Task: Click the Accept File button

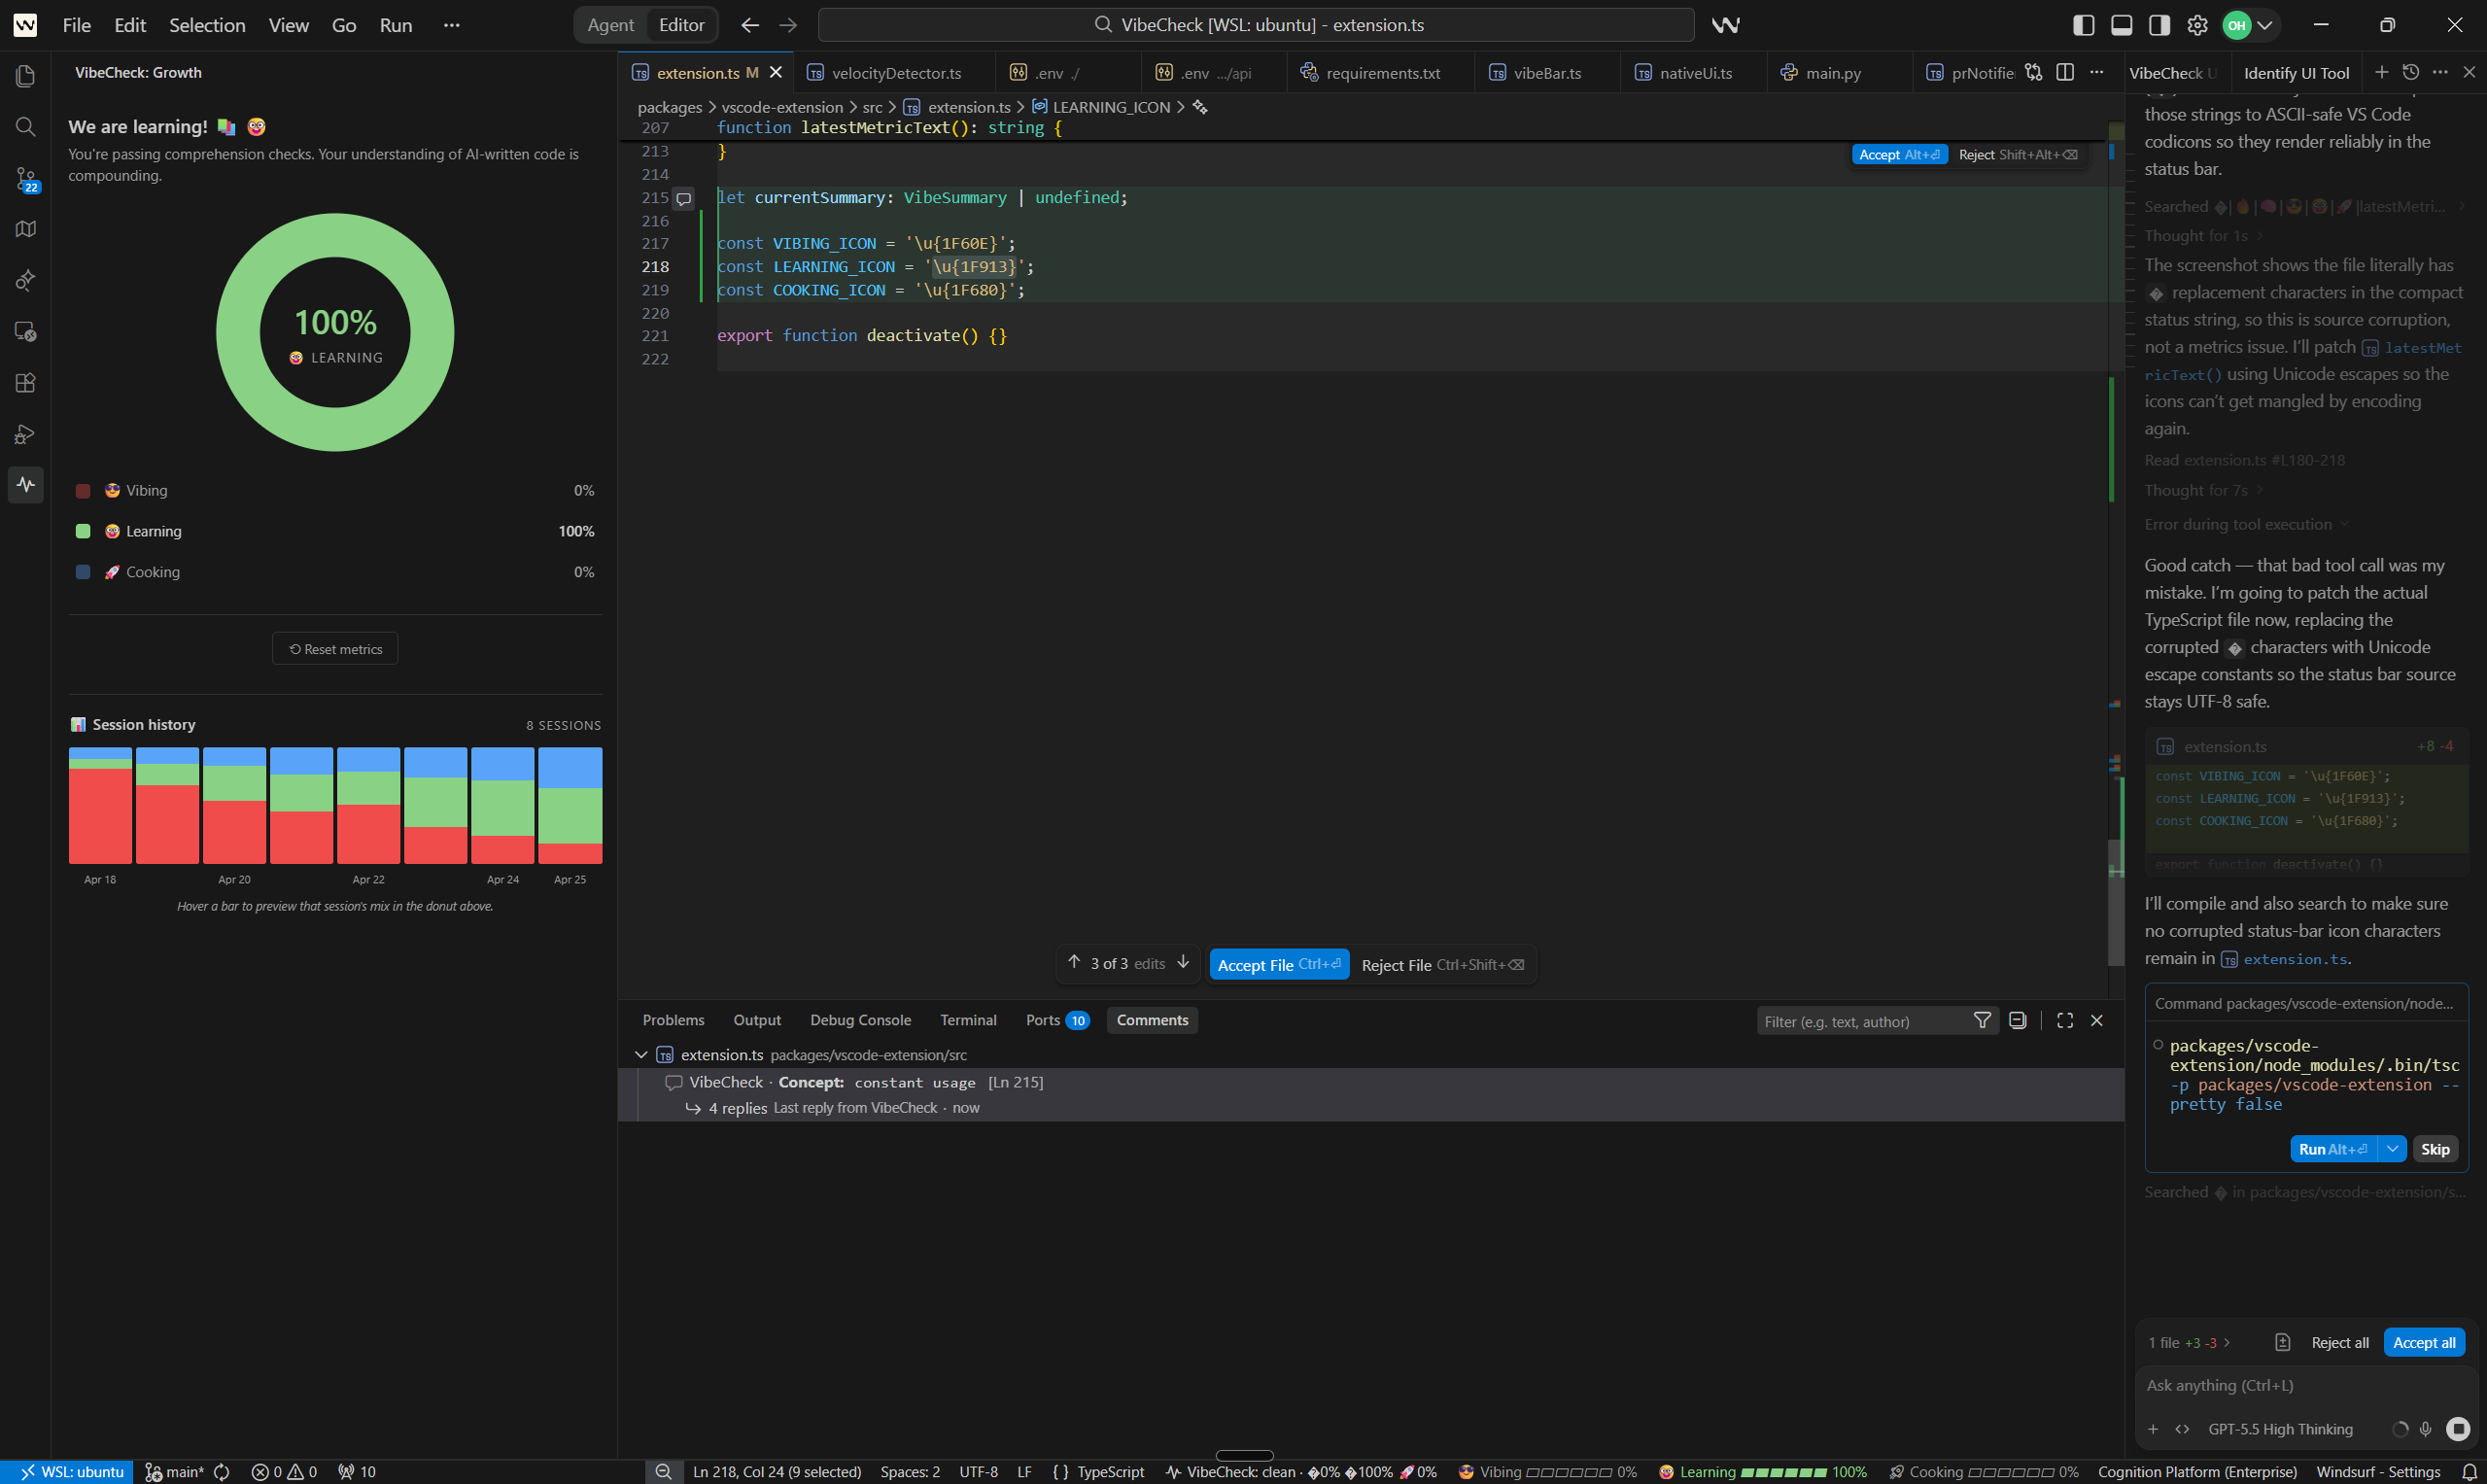Action: point(1278,965)
